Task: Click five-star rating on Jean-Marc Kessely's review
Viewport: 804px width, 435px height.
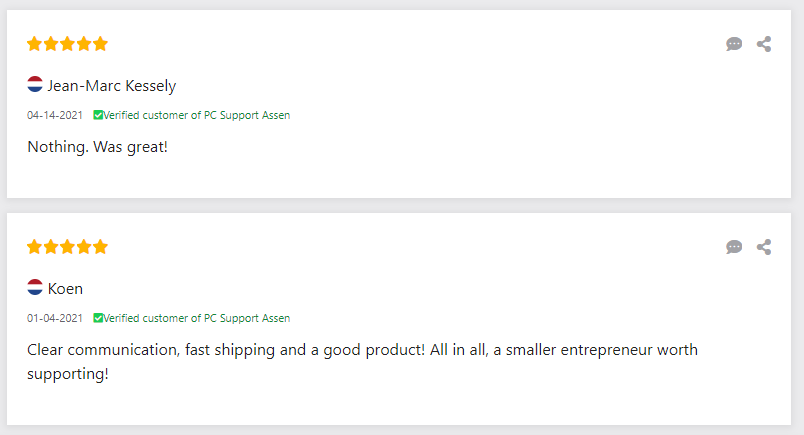Action: coord(67,44)
